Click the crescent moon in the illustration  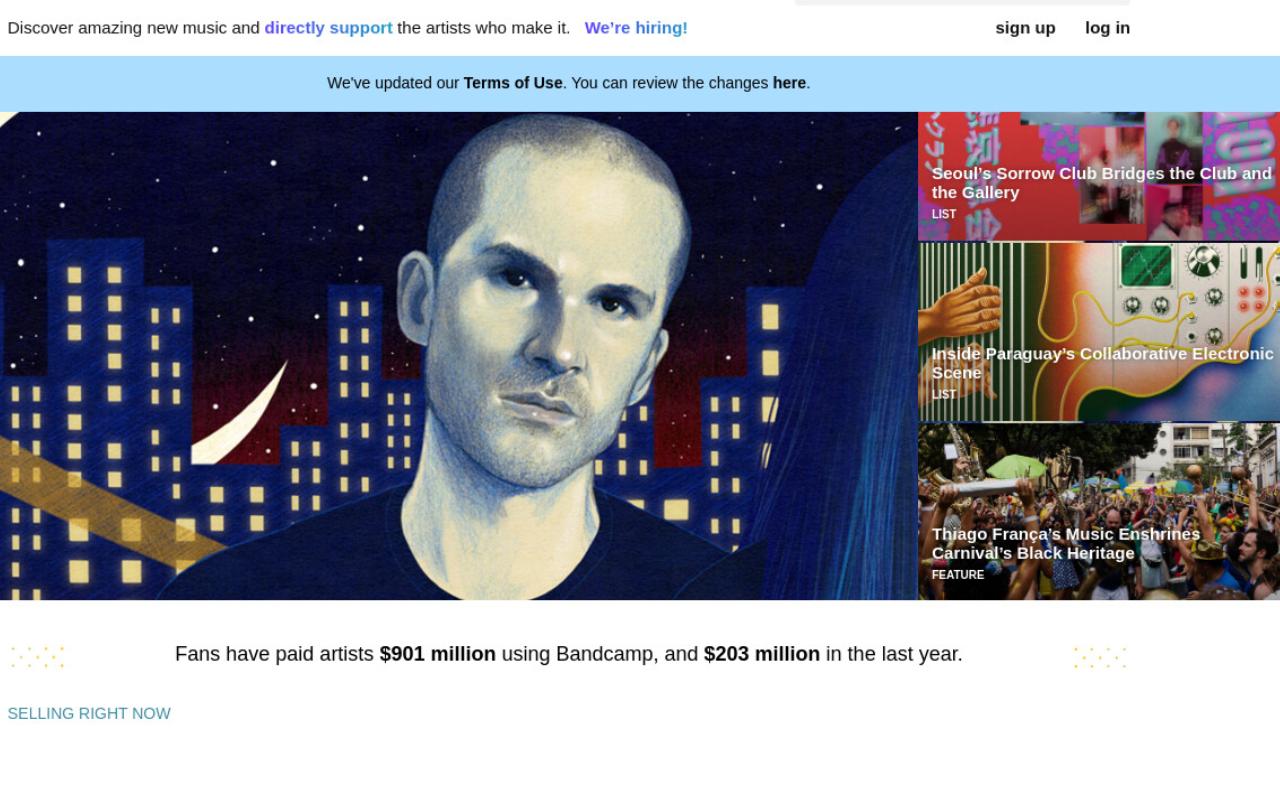tap(240, 415)
